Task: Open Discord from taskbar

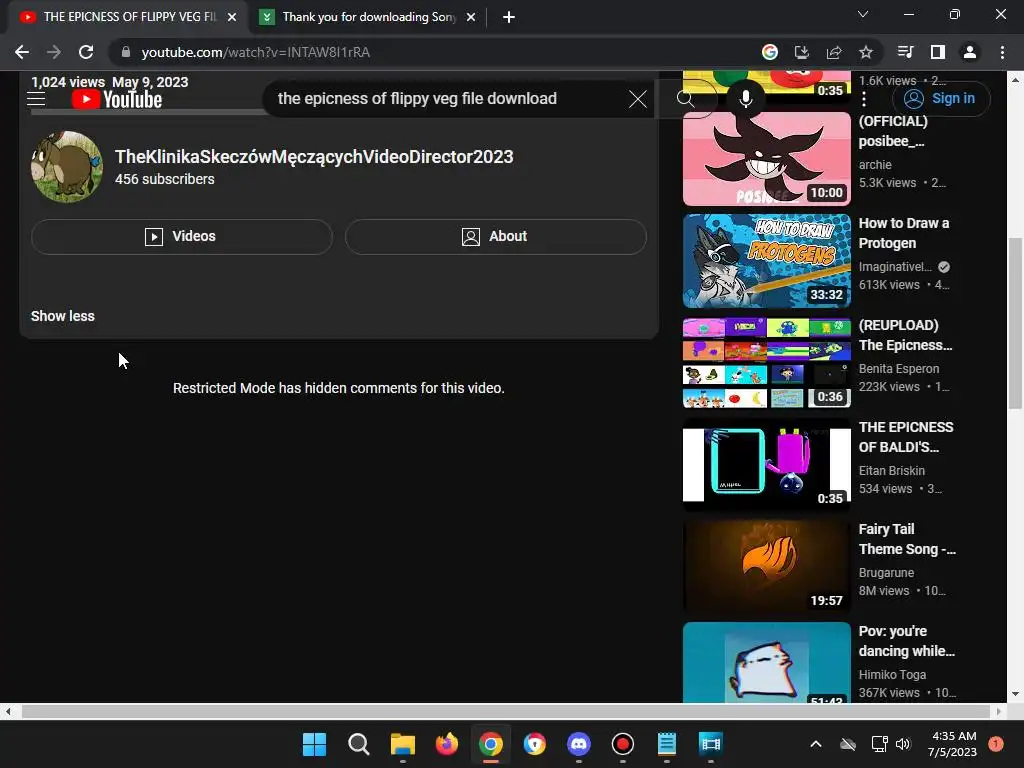Action: pyautogui.click(x=579, y=744)
